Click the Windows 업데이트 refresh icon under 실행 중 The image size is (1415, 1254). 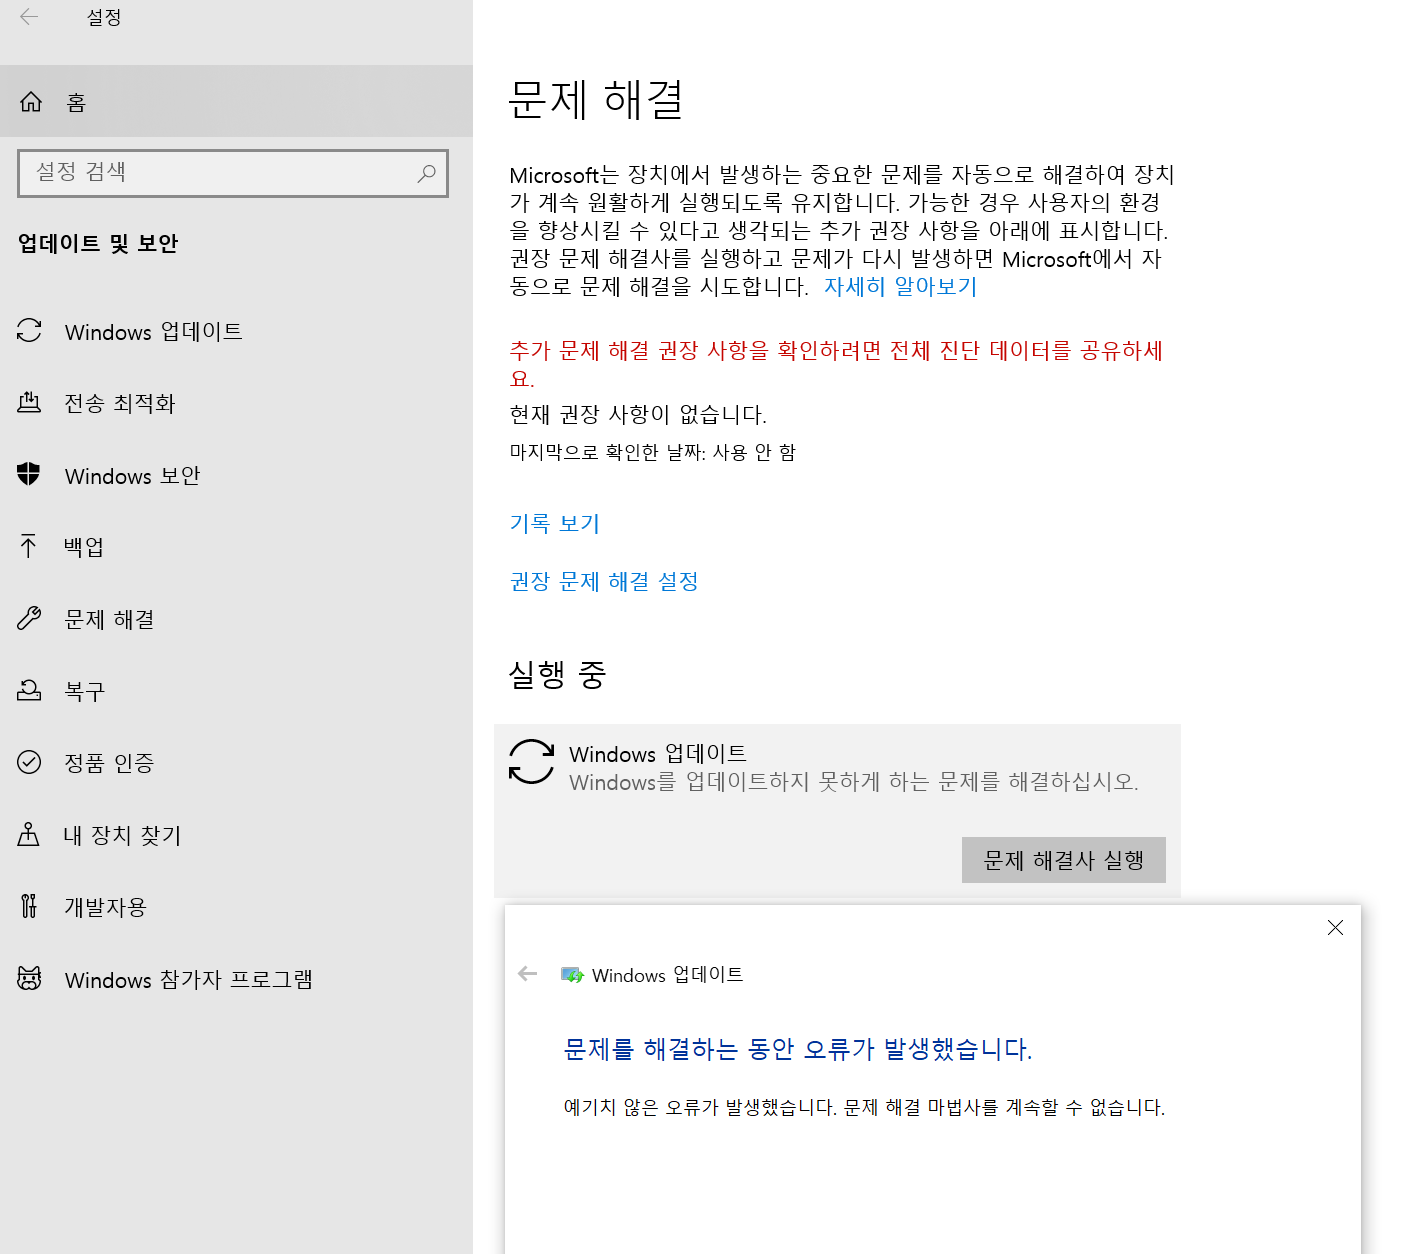(x=531, y=762)
